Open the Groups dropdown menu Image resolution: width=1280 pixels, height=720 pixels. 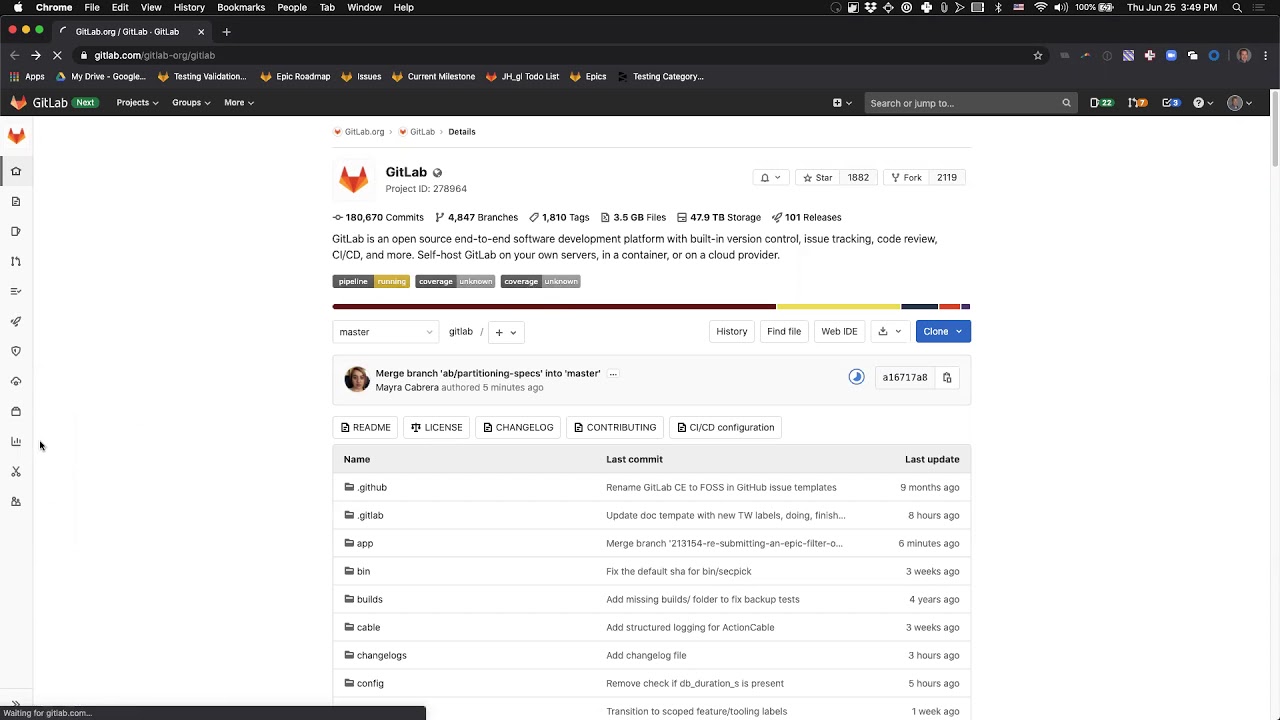click(191, 102)
